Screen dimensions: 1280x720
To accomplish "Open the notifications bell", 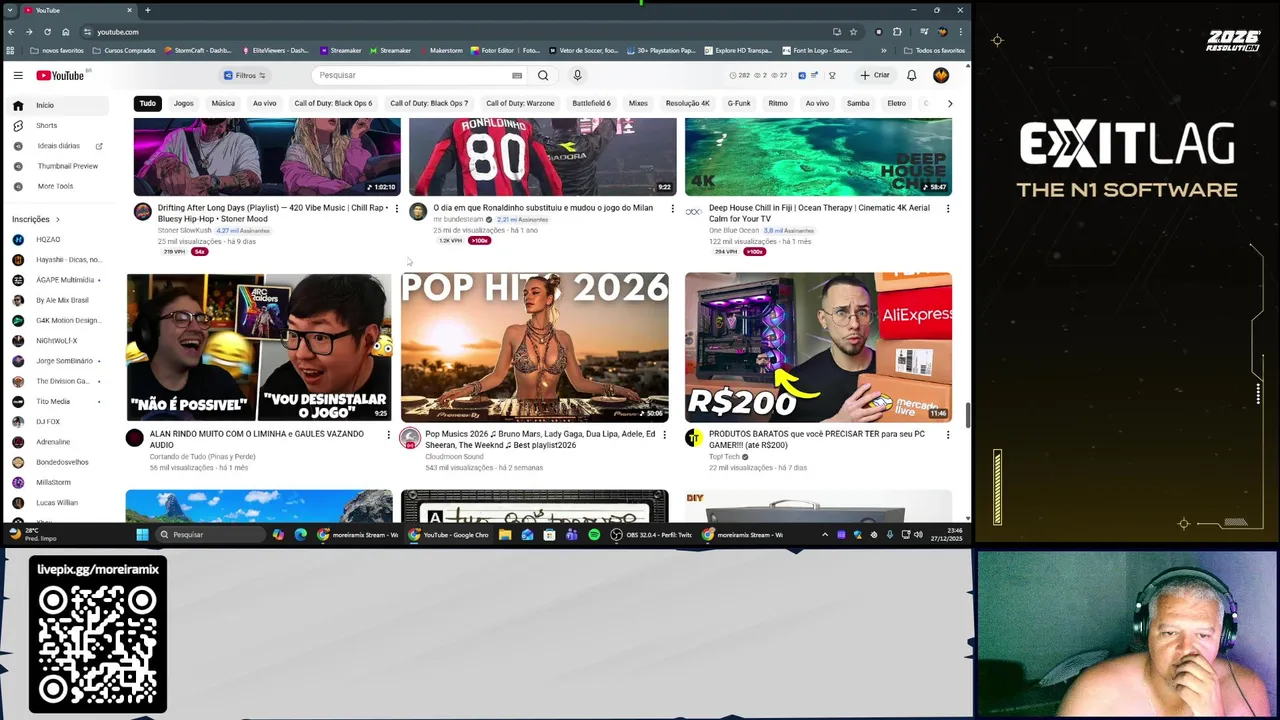I will pyautogui.click(x=911, y=75).
